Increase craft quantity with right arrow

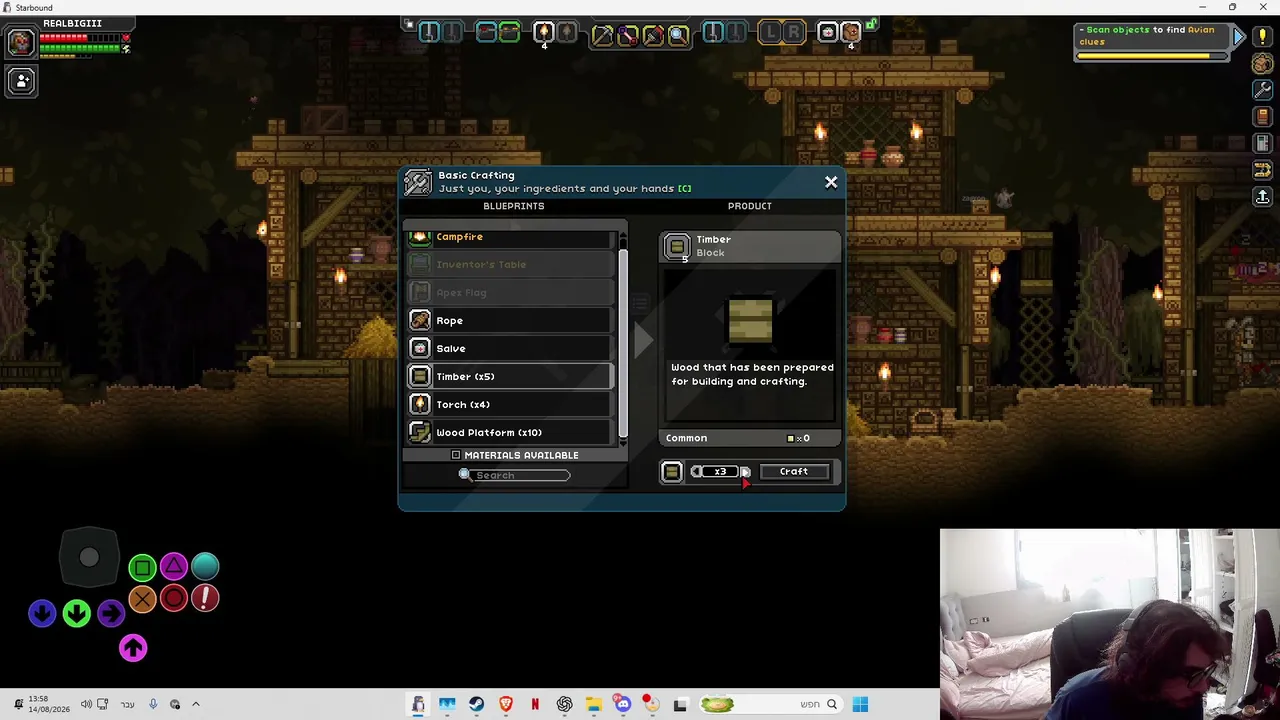pos(744,471)
